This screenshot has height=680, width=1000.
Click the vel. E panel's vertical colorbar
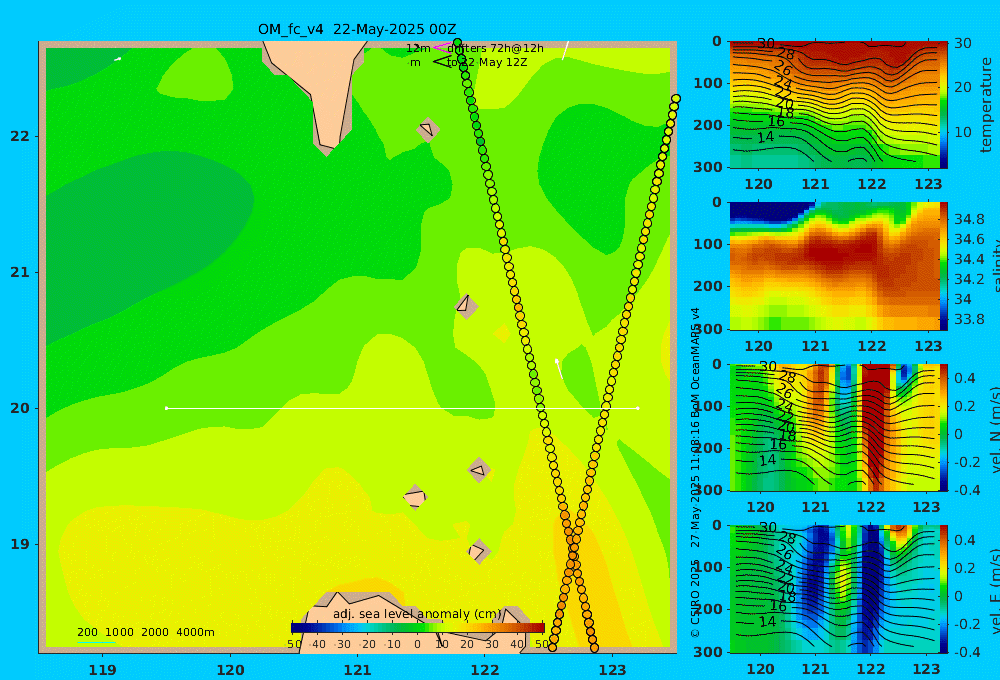tap(944, 589)
